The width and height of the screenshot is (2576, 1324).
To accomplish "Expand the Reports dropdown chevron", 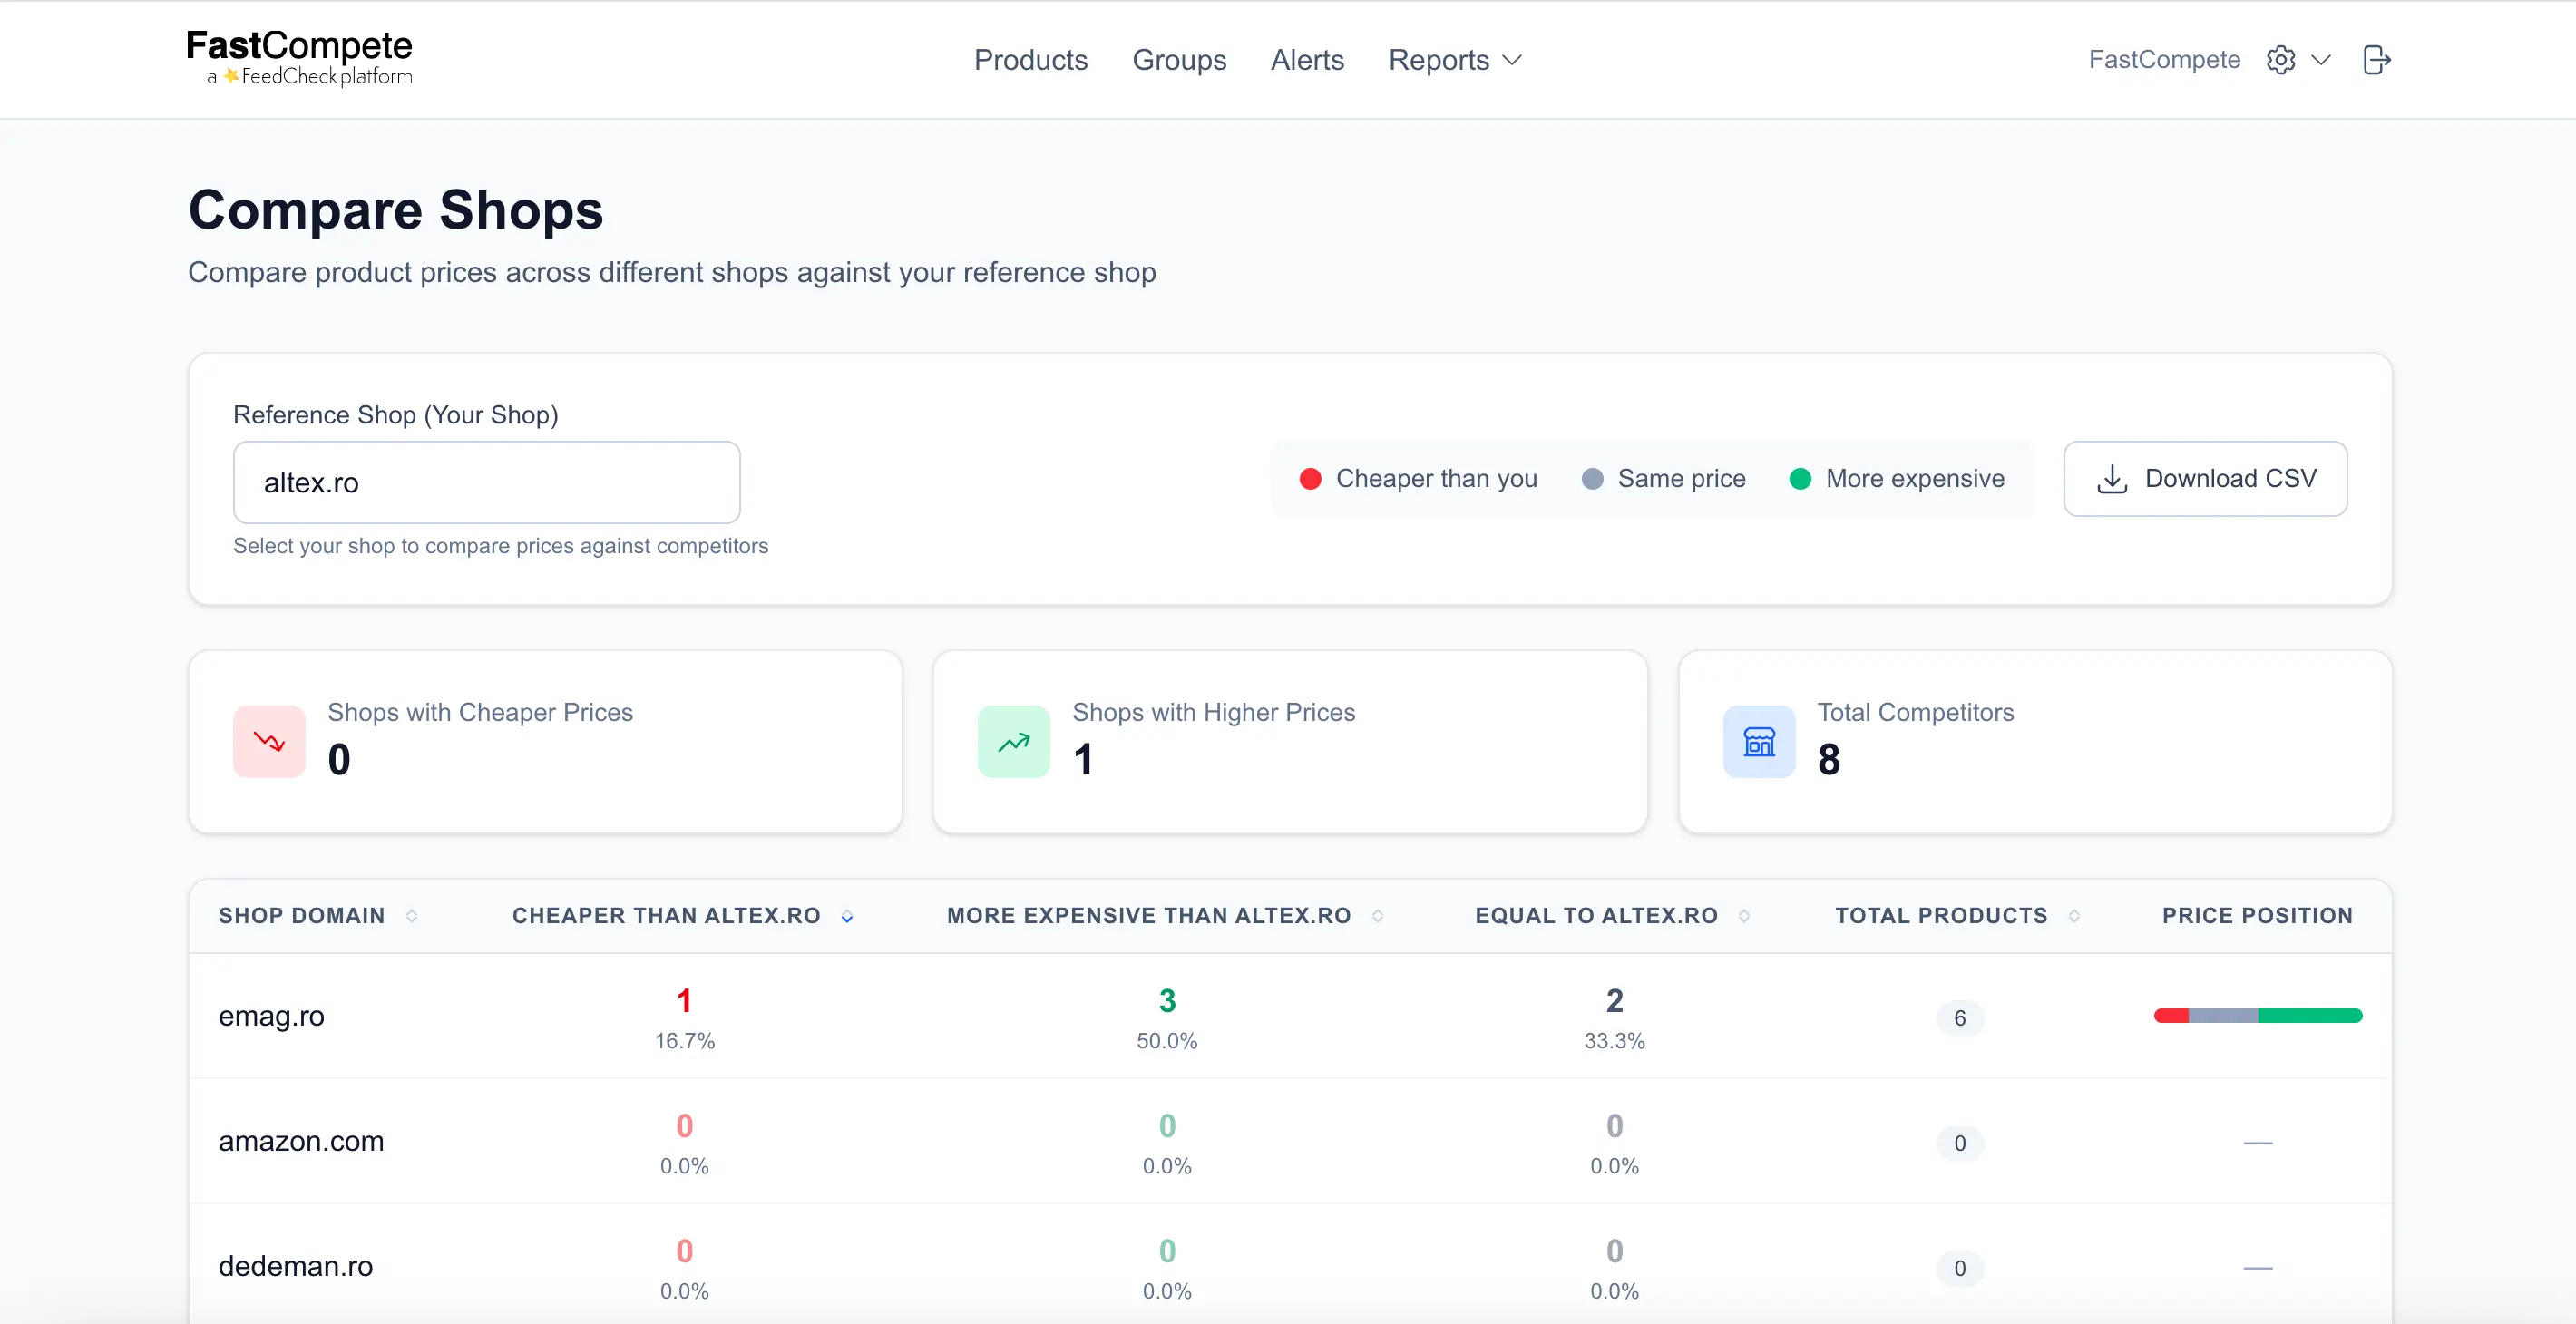I will 1512,60.
